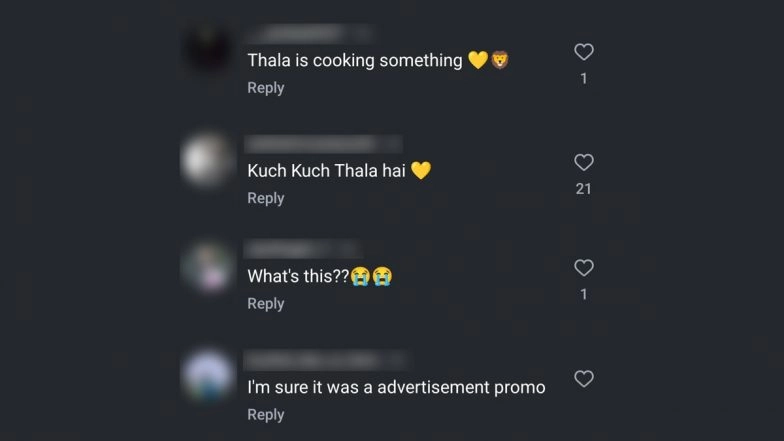Image resolution: width=784 pixels, height=441 pixels.
Task: Reply to the 'What's this??' comment
Action: pyautogui.click(x=266, y=304)
